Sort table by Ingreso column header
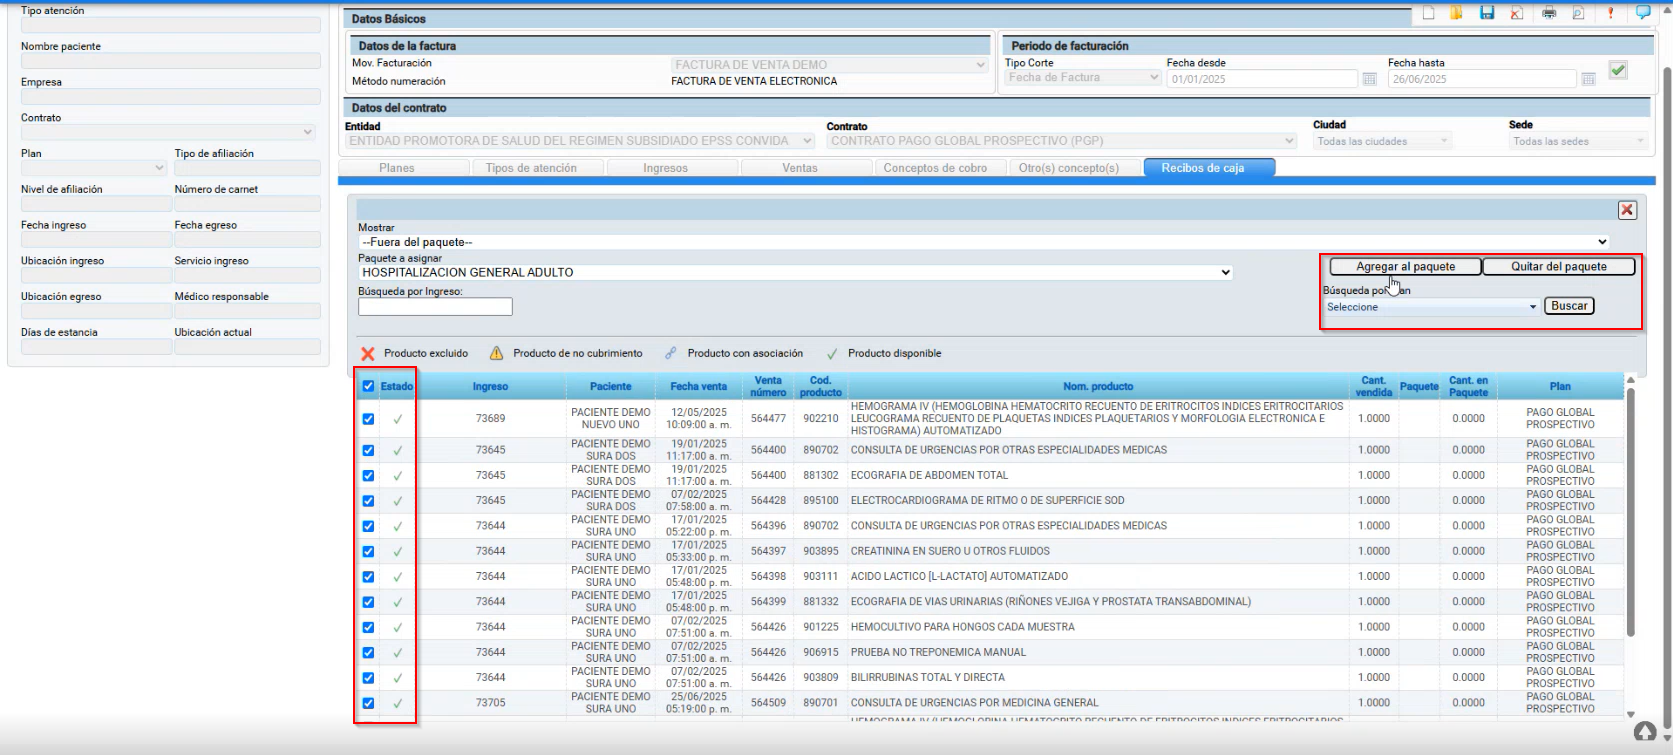 click(x=490, y=386)
